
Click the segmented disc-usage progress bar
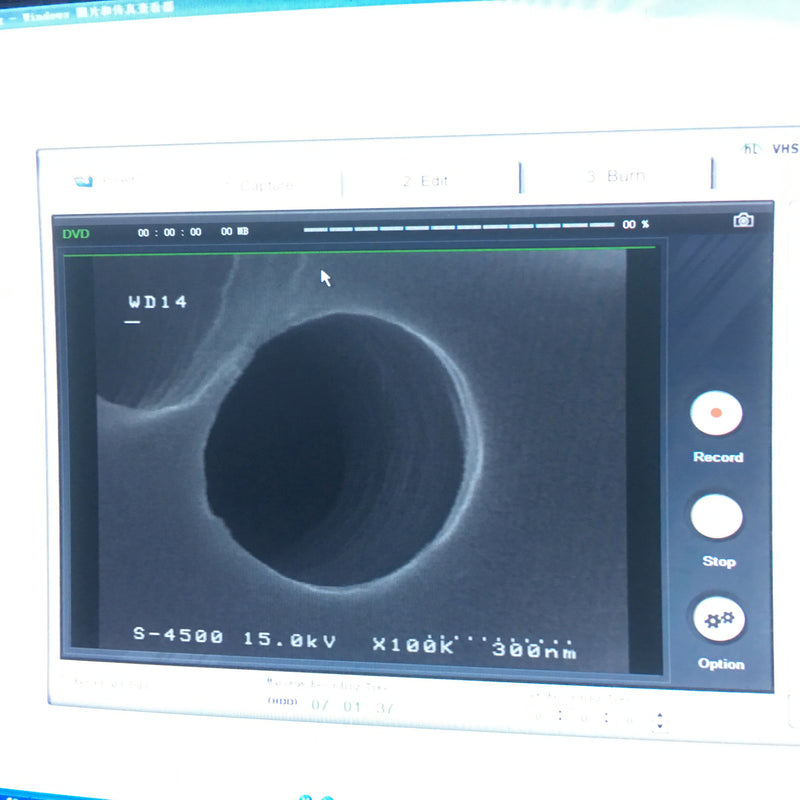459,227
